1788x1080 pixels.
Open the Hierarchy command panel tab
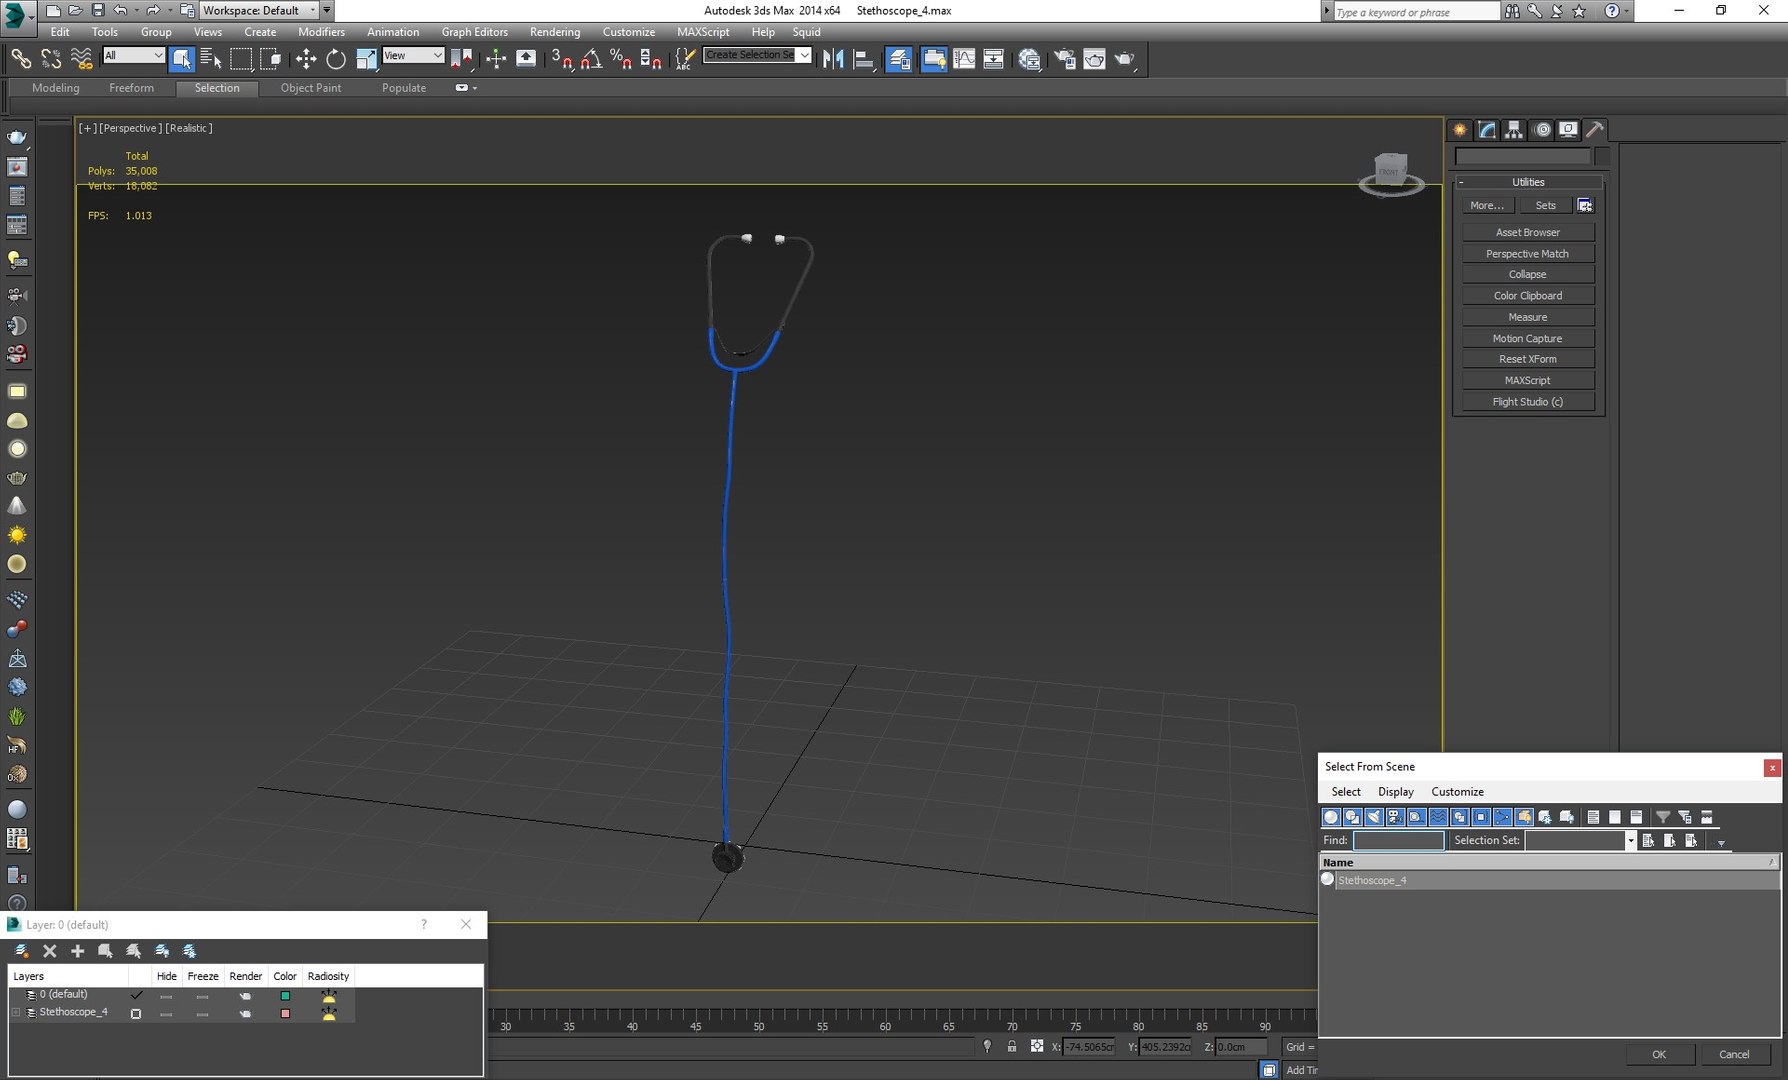(1514, 130)
